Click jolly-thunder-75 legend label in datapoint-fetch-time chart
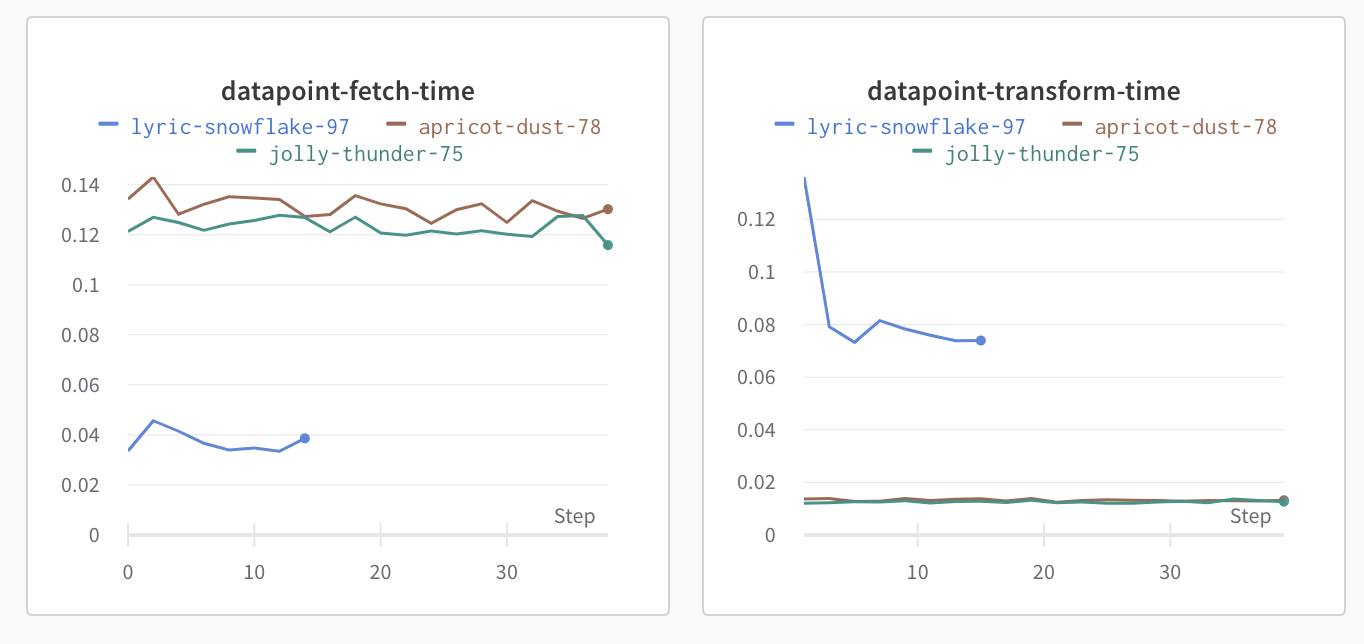This screenshot has height=644, width=1364. pyautogui.click(x=366, y=154)
